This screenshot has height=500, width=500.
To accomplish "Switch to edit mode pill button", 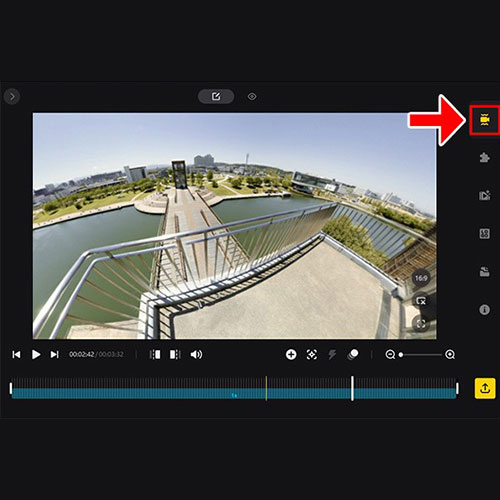I will tap(216, 97).
